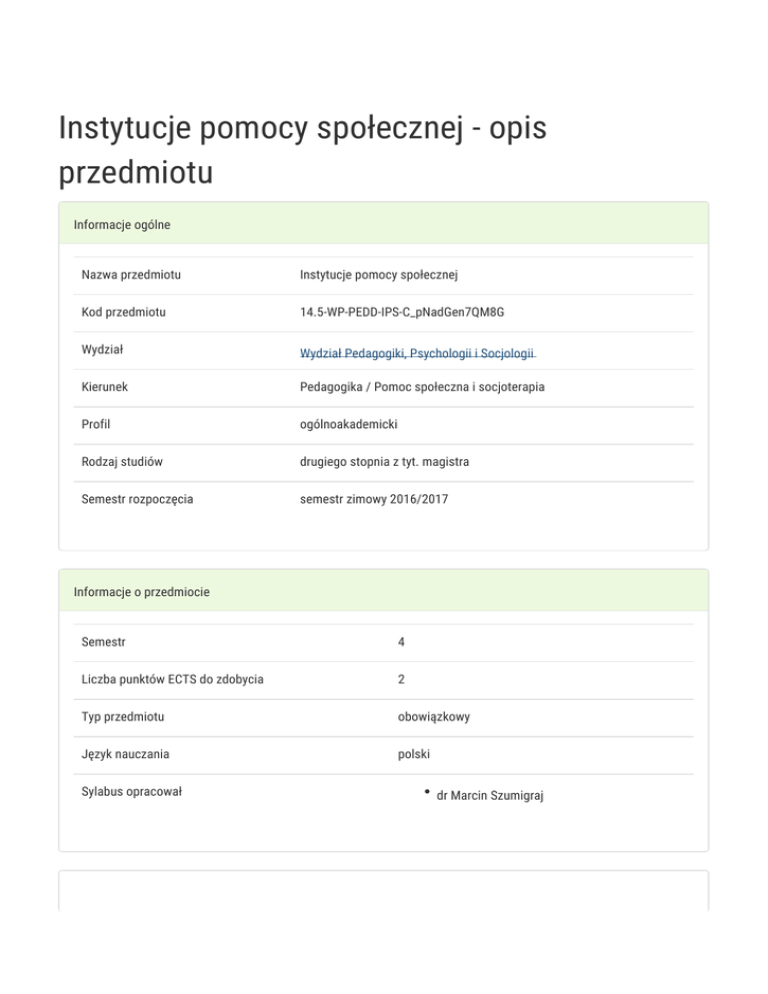Click the 'Semestr rozpoczęcia' label
Image resolution: width=768 pixels, height=994 pixels.
pos(137,498)
